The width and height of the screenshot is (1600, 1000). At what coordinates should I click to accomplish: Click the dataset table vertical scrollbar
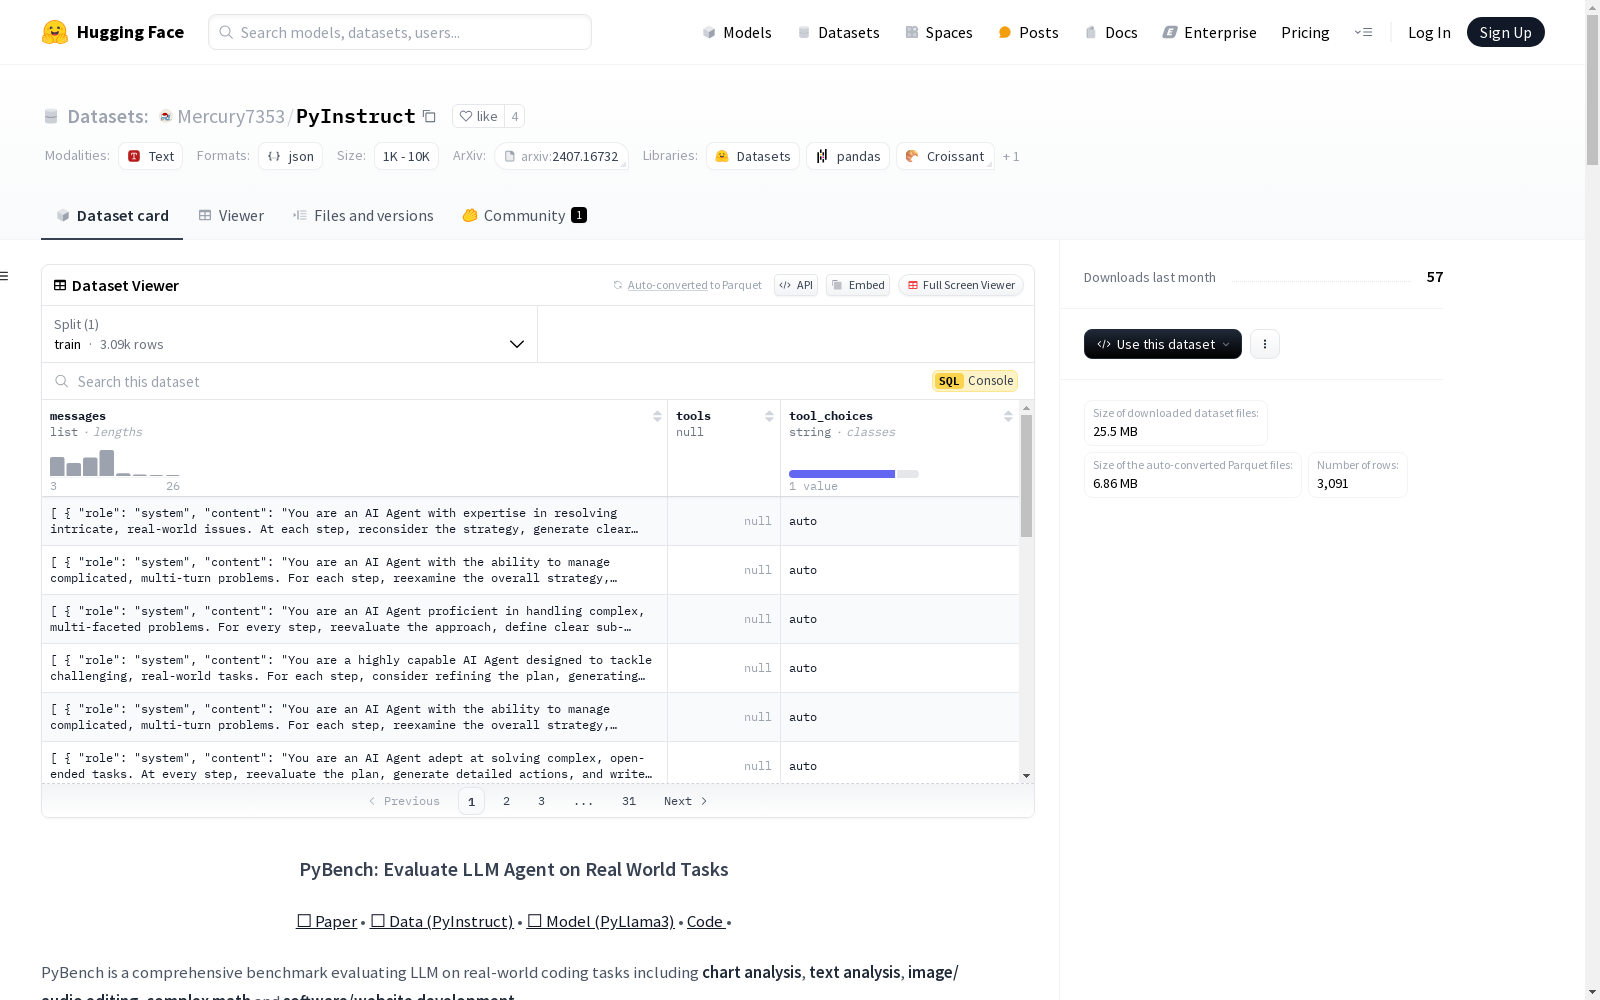point(1026,476)
